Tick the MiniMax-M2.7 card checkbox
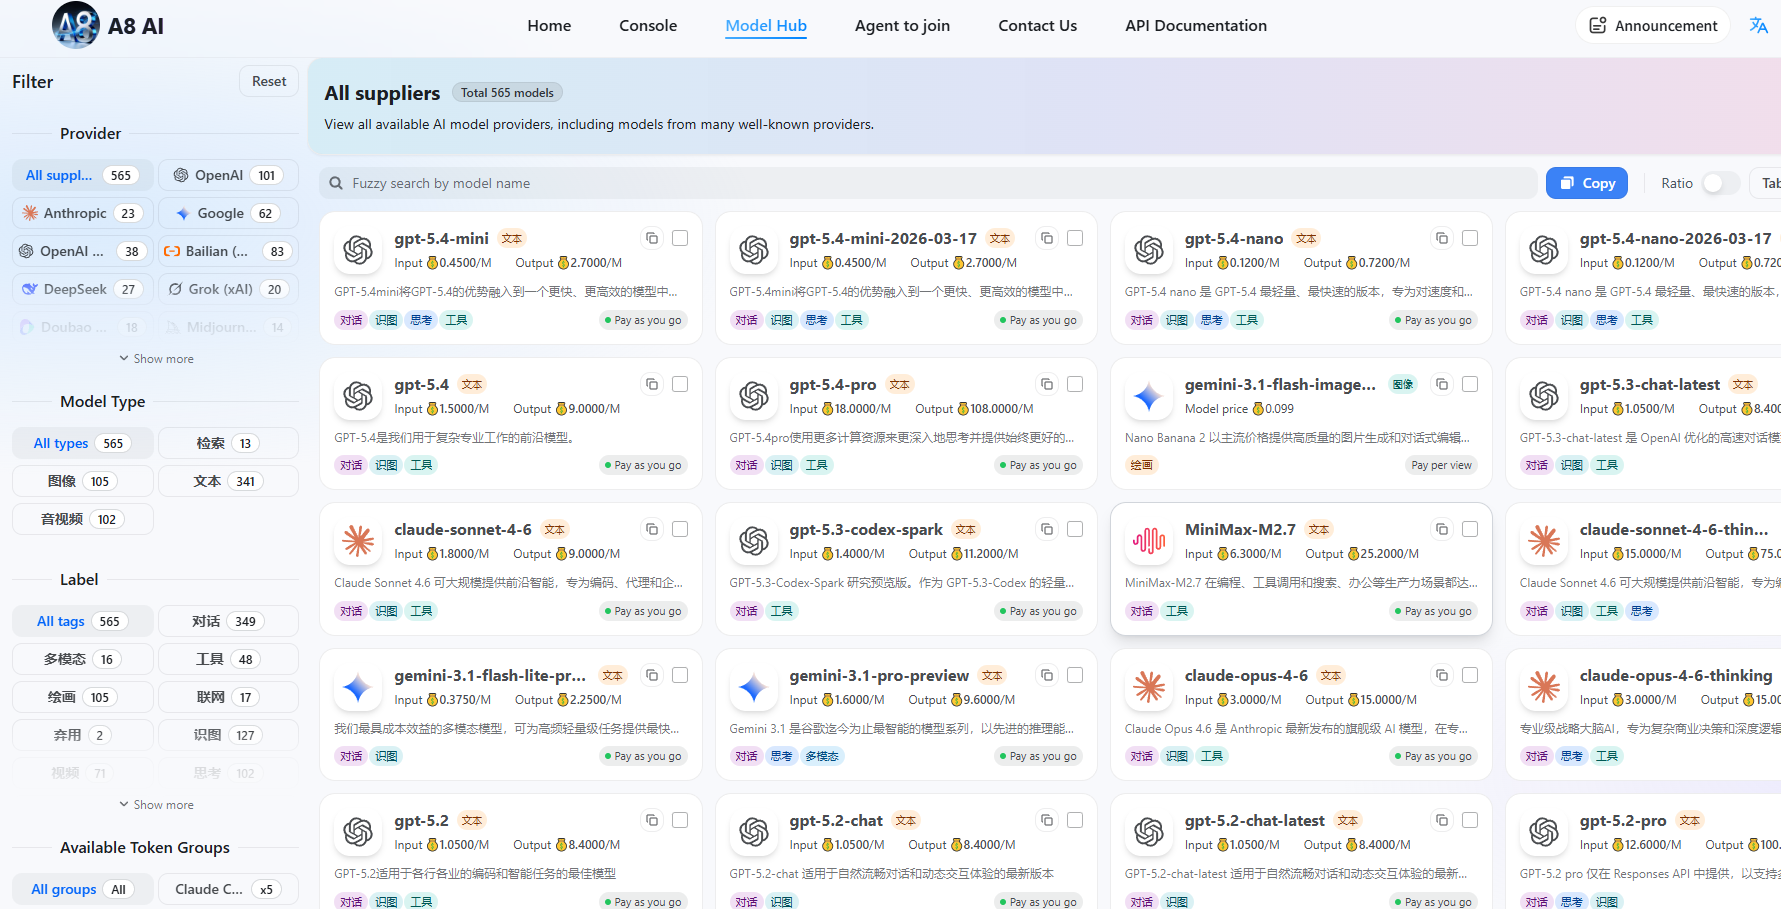This screenshot has height=909, width=1781. tap(1470, 529)
